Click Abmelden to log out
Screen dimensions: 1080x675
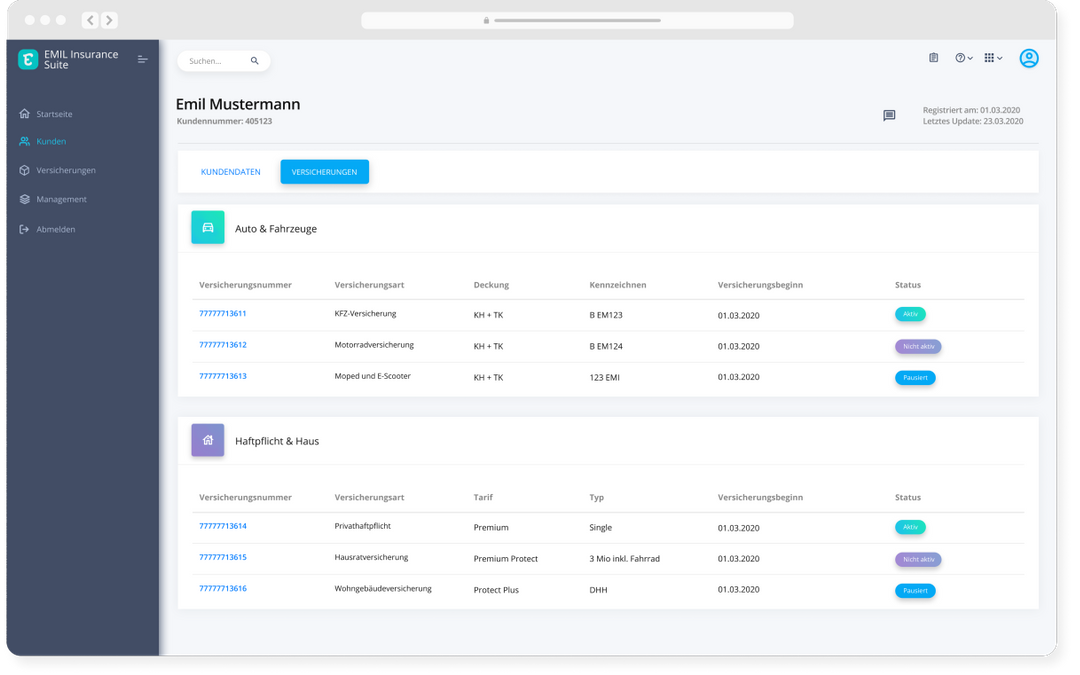[55, 229]
